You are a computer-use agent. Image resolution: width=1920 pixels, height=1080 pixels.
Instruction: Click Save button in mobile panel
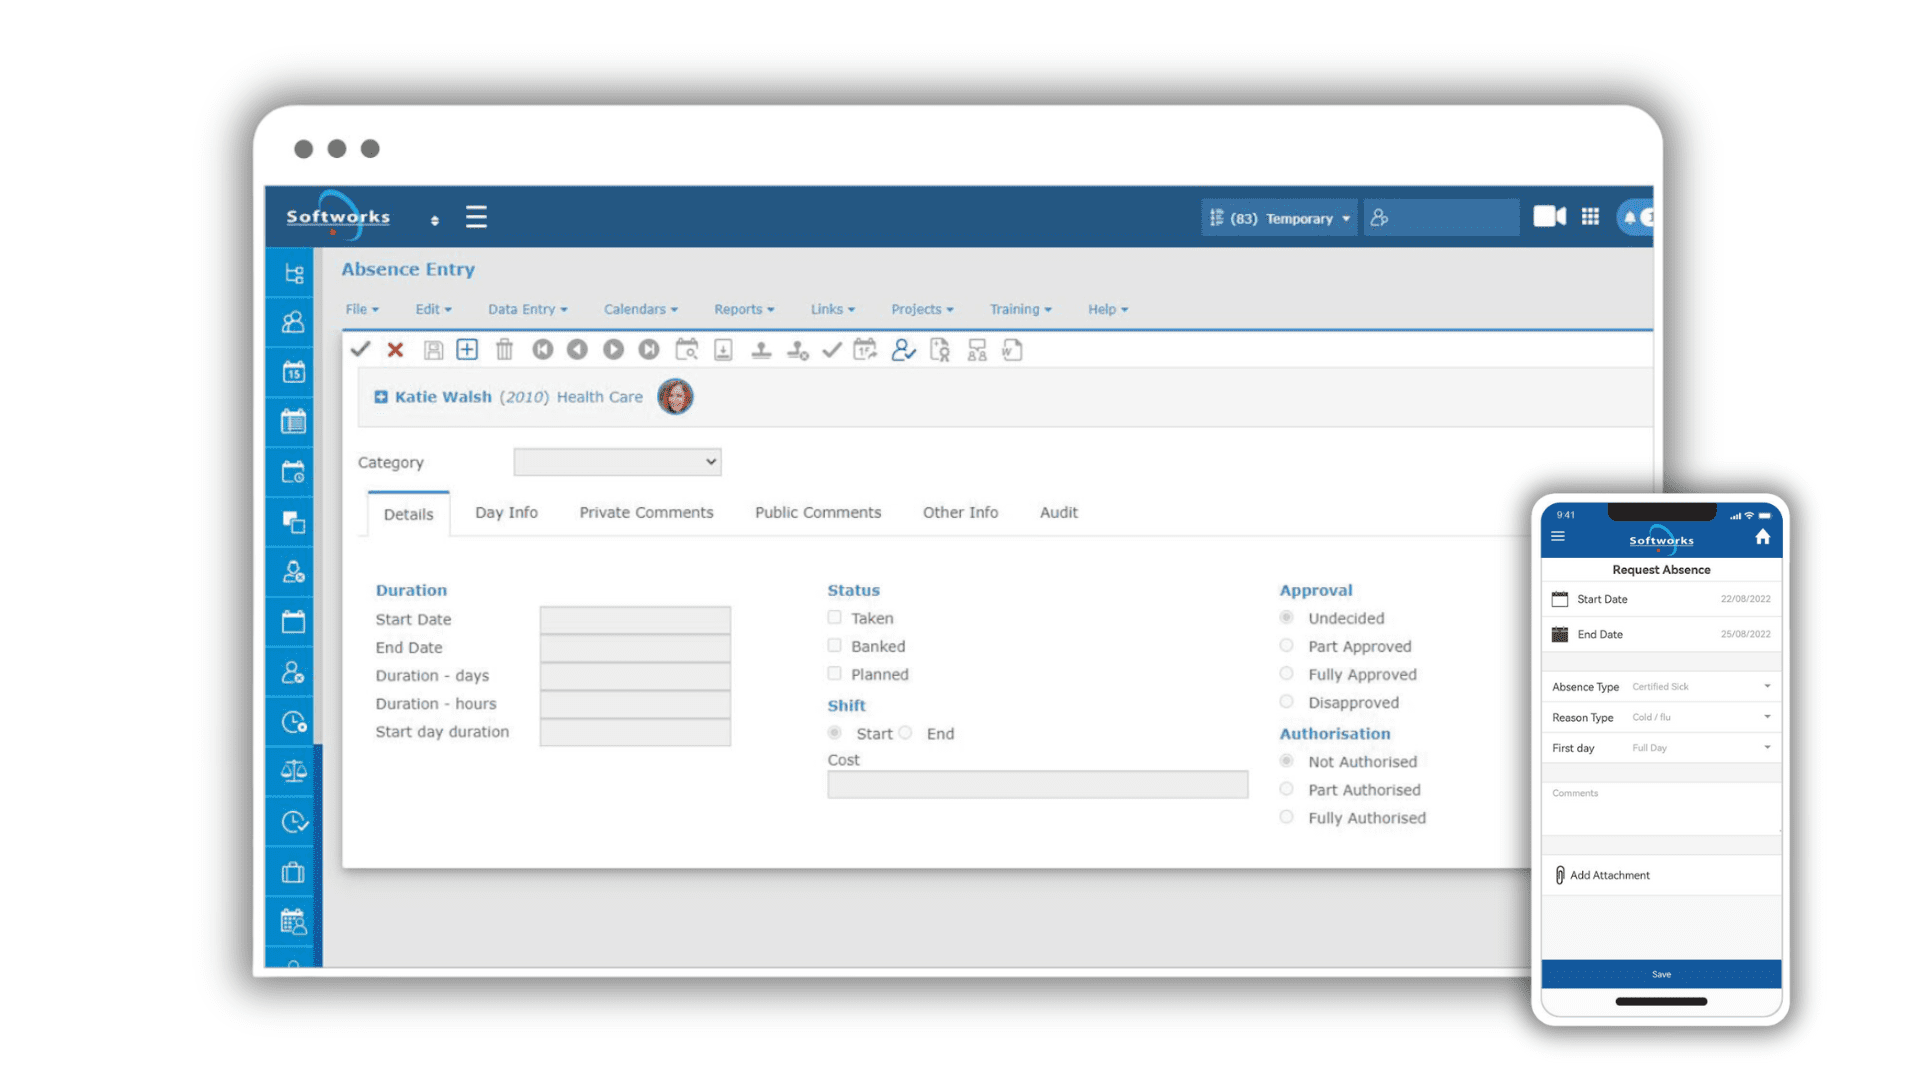click(1662, 973)
